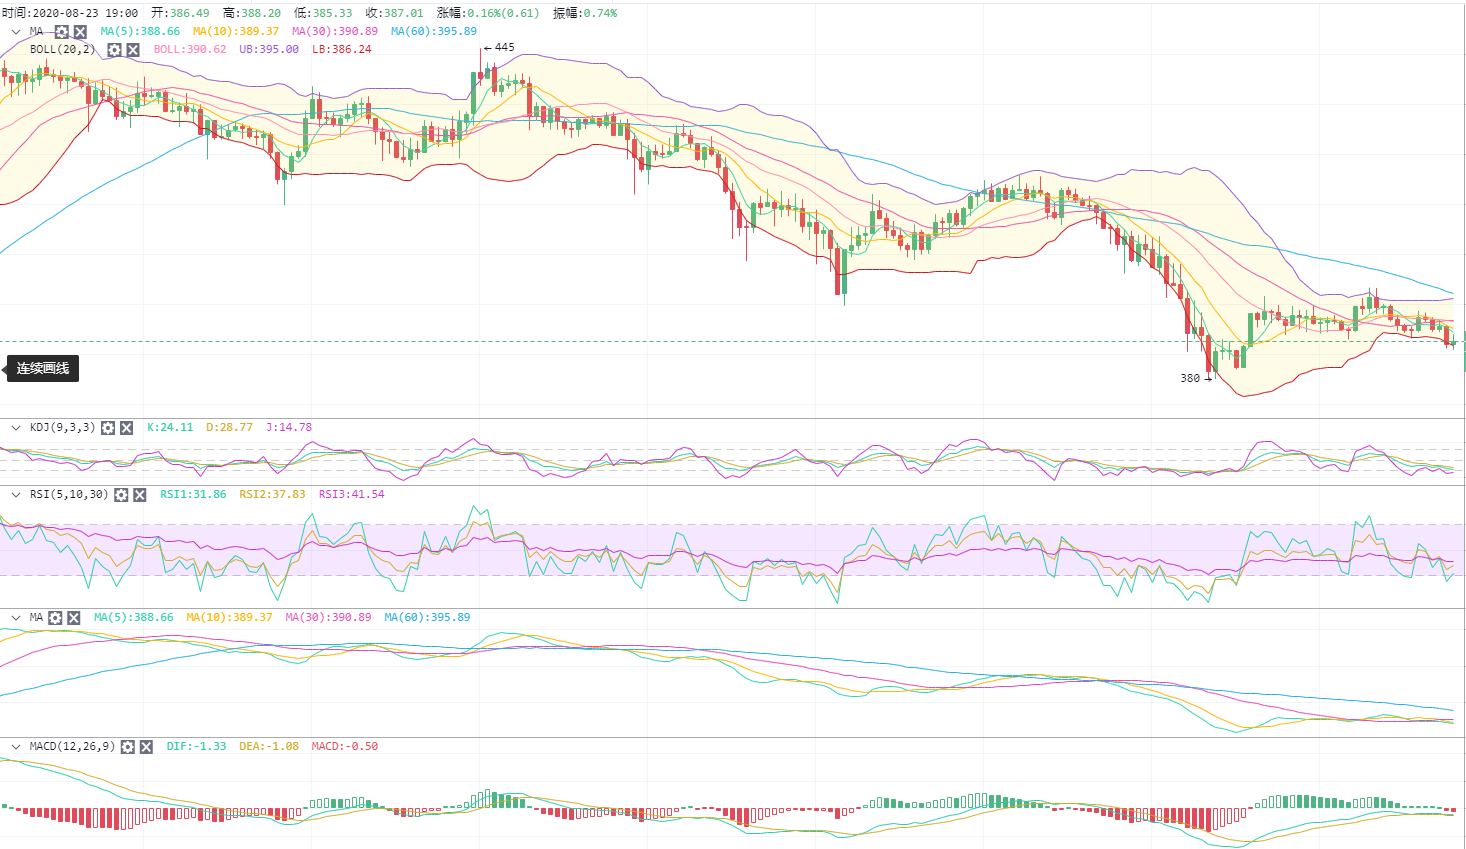This screenshot has height=849, width=1466.
Task: Open settings gear of the lower MA panel
Action: pyautogui.click(x=55, y=618)
